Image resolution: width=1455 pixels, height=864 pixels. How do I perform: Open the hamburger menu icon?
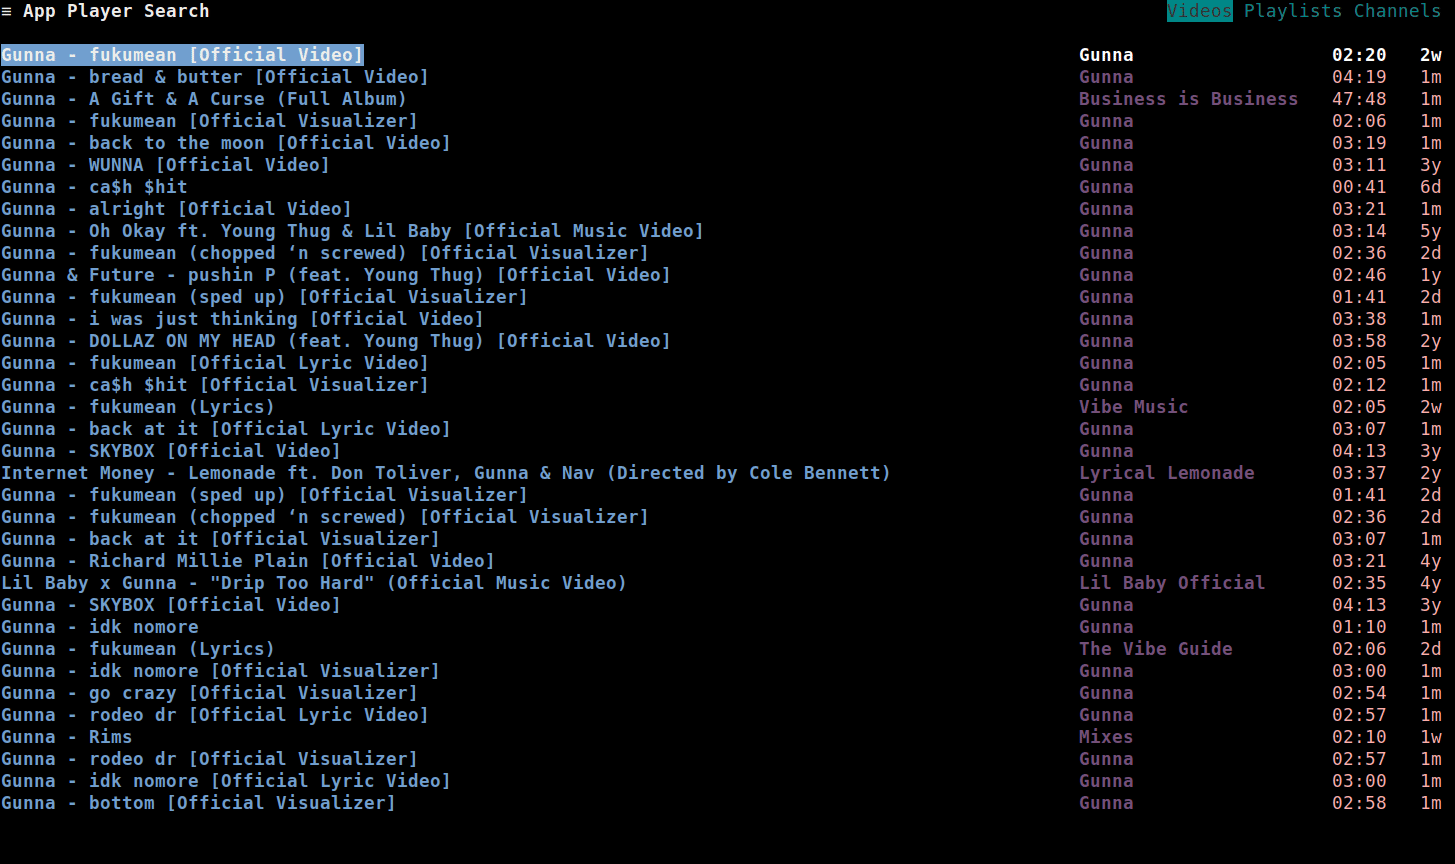[x=7, y=11]
